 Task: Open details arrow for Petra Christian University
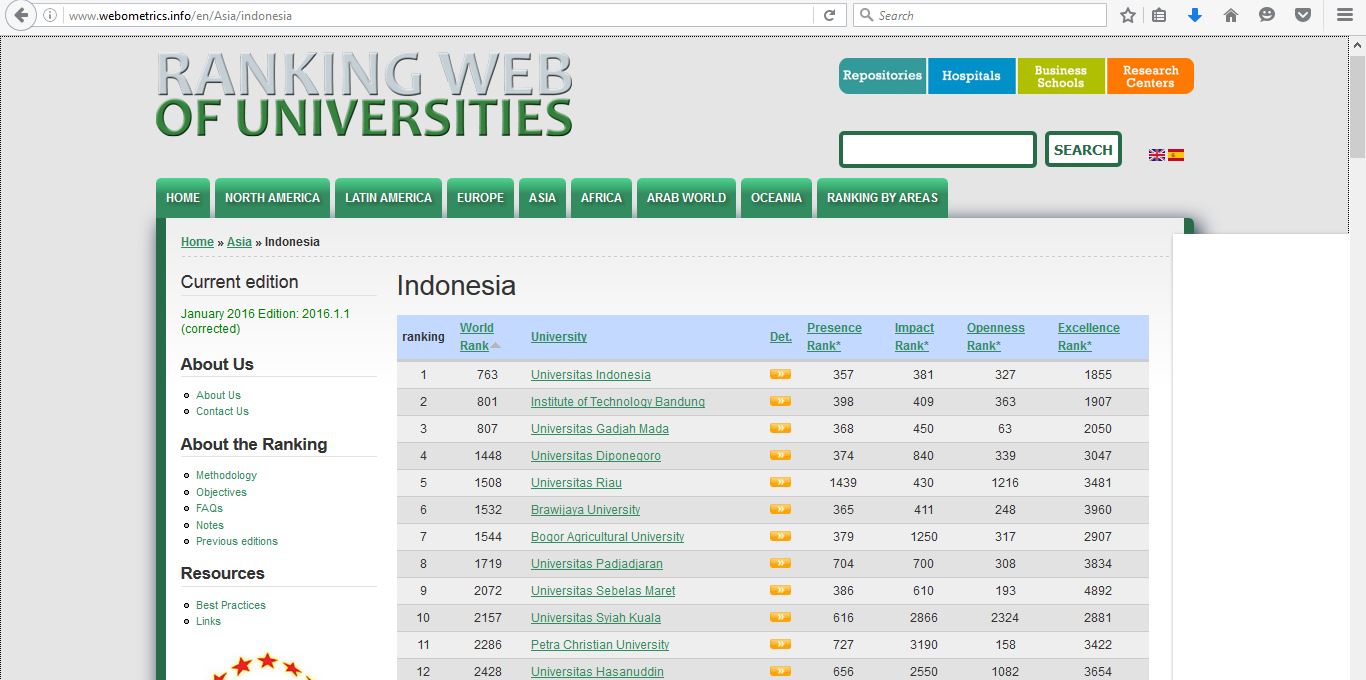(x=780, y=644)
